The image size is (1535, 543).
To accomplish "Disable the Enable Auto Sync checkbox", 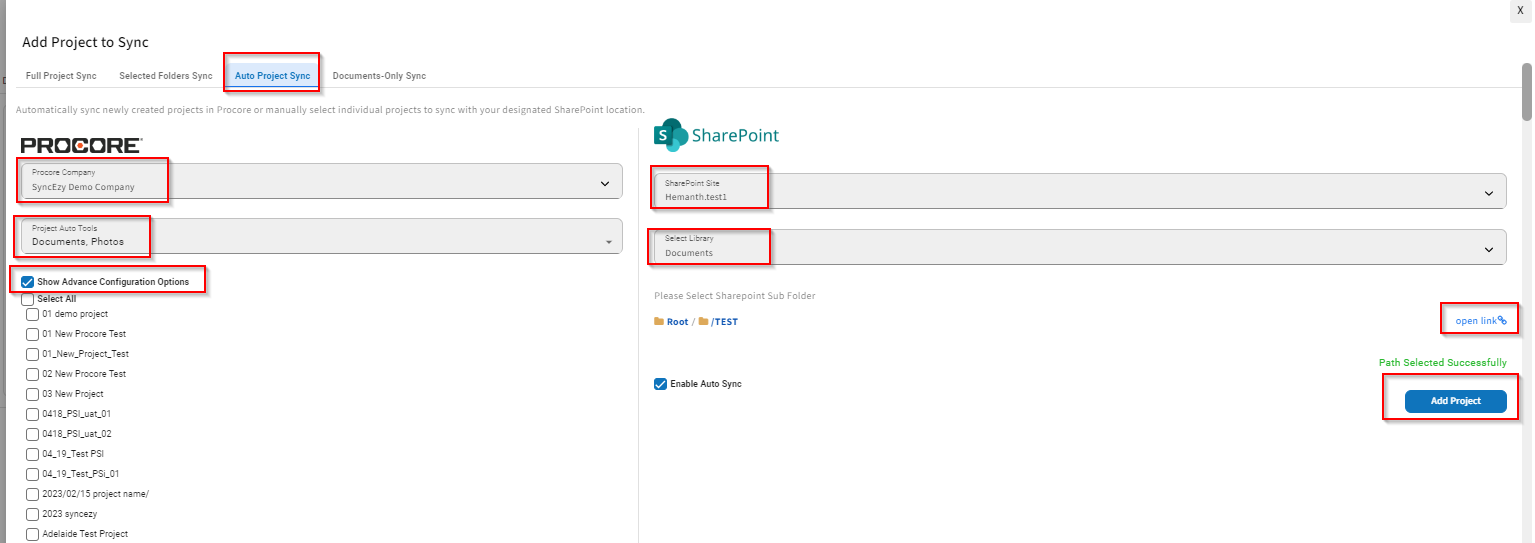I will pos(660,384).
